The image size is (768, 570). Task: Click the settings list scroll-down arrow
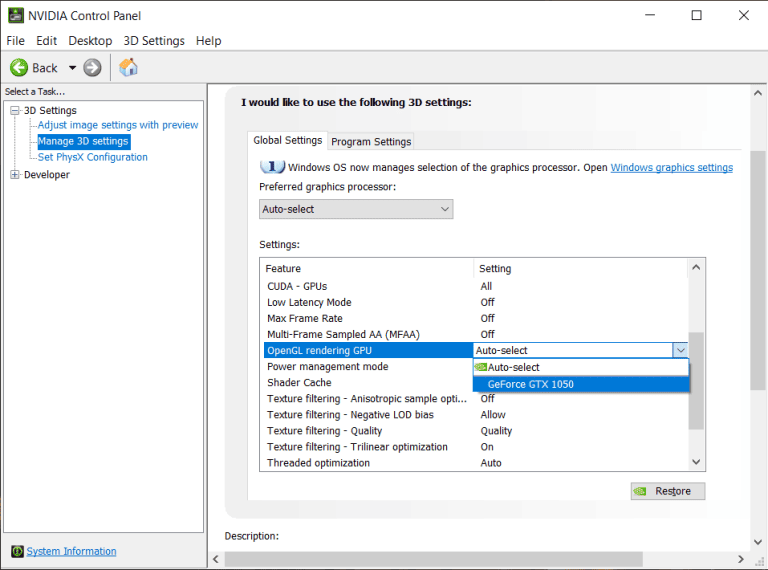[696, 461]
